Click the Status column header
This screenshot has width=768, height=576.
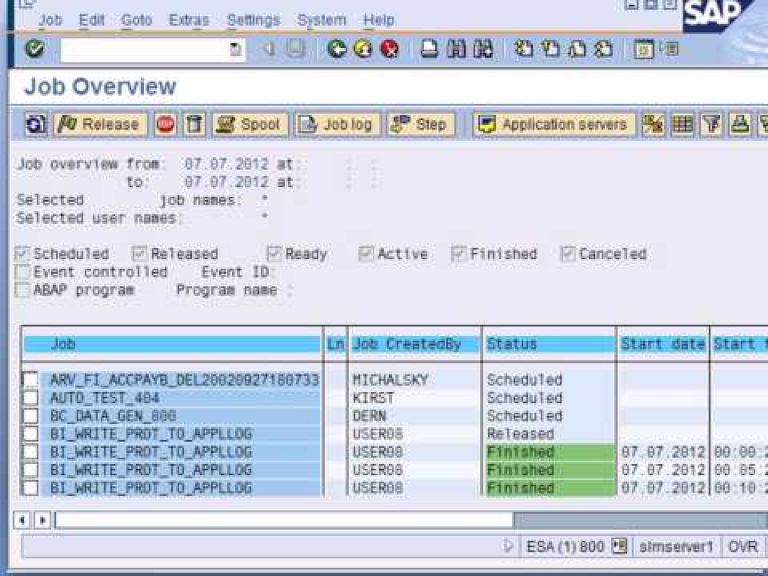click(547, 344)
